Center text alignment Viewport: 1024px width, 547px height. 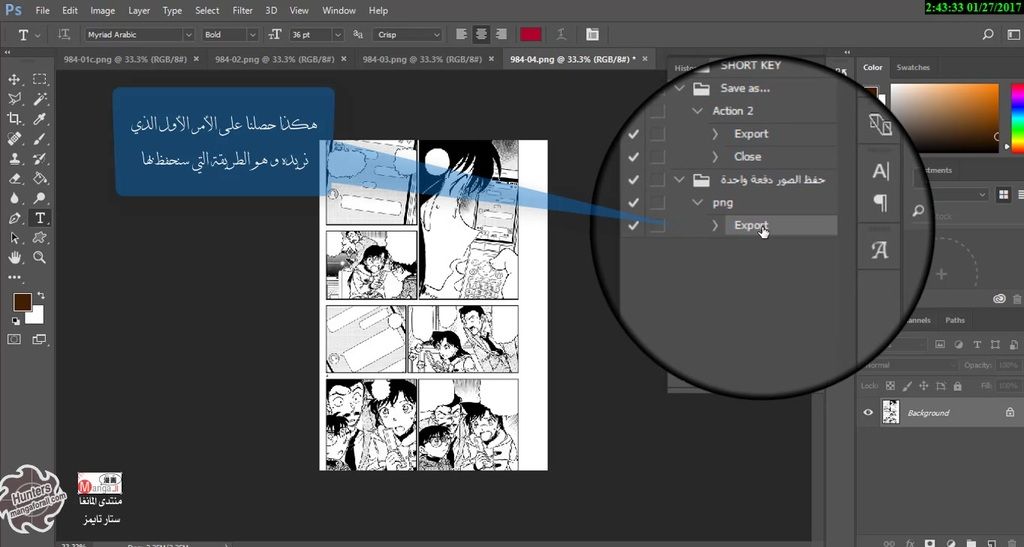coord(481,35)
